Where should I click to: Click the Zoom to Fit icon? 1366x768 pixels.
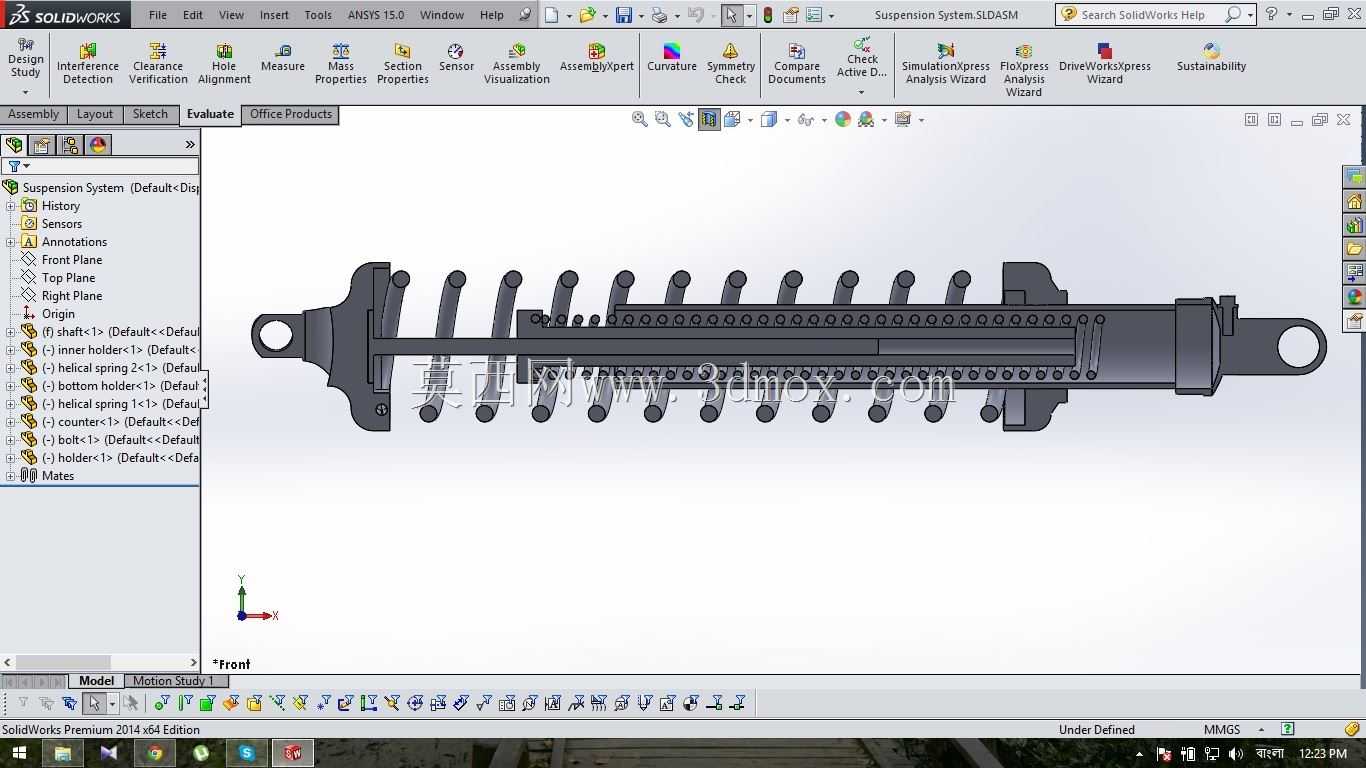pos(640,119)
